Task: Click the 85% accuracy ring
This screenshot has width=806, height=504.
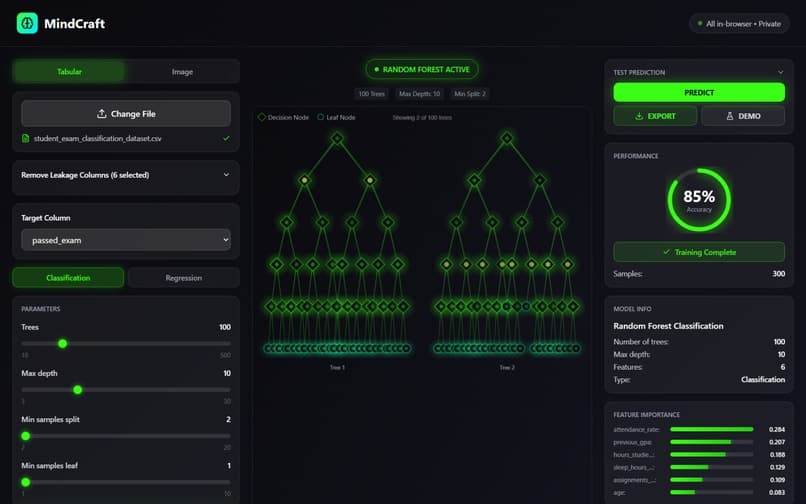Action: pos(699,200)
